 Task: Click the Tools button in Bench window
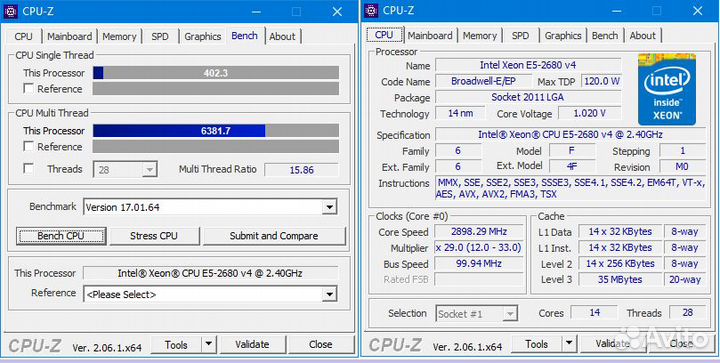tap(176, 344)
